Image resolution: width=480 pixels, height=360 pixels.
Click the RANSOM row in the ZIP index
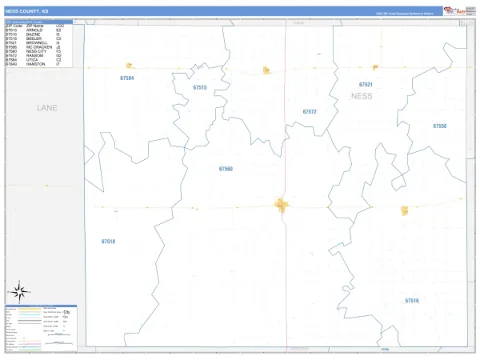click(x=34, y=56)
